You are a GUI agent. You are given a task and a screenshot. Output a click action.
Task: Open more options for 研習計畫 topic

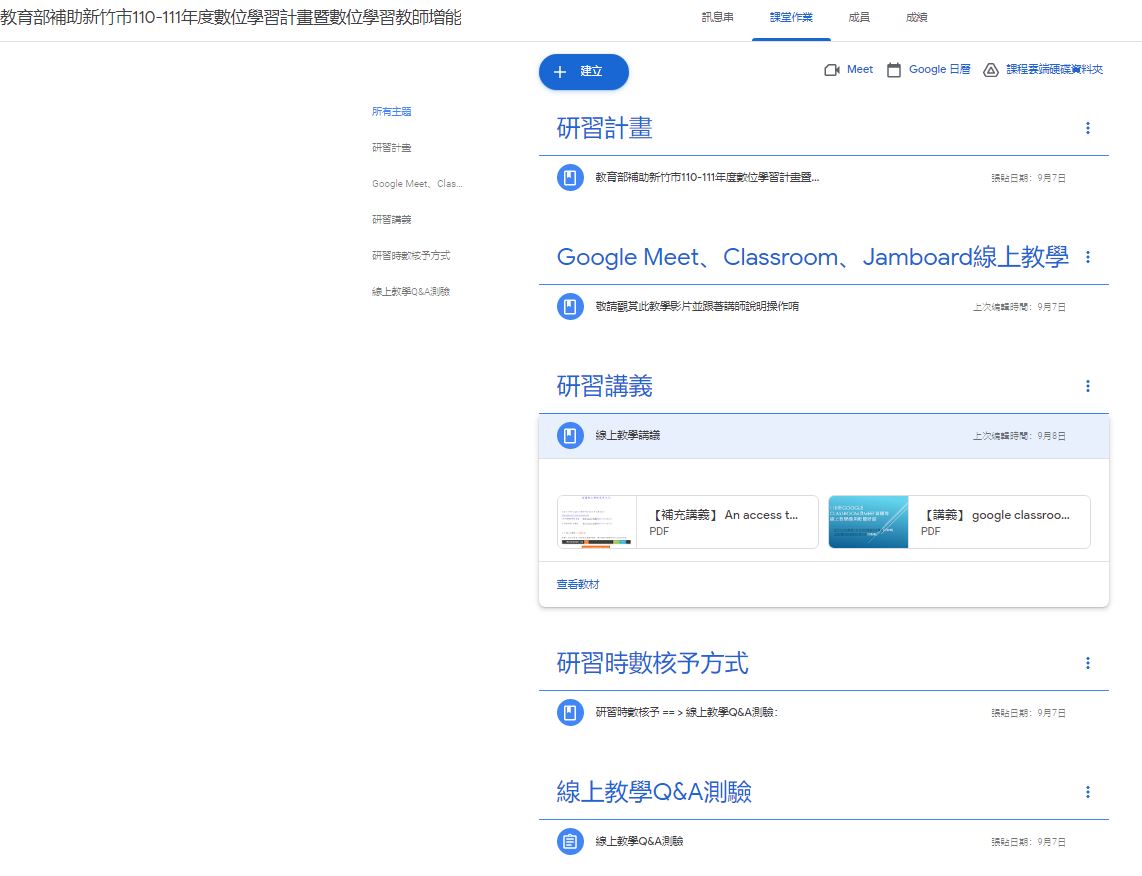click(1088, 128)
